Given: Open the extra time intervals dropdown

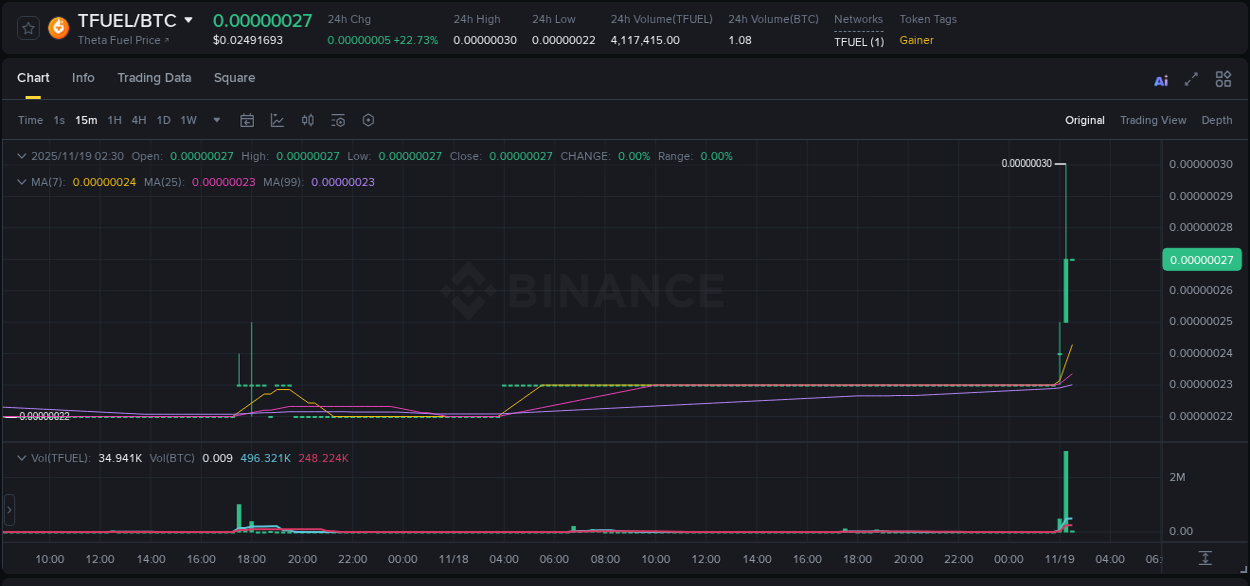Looking at the screenshot, I should 215,119.
